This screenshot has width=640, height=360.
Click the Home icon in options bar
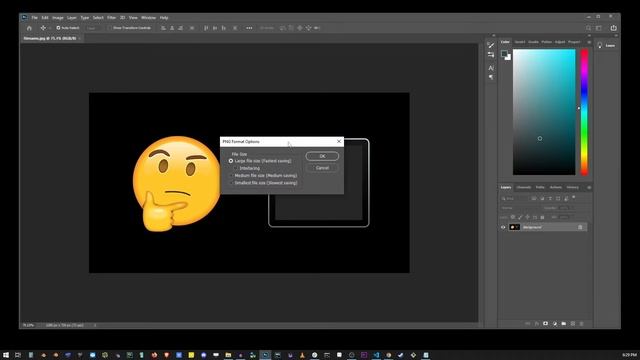pos(29,28)
